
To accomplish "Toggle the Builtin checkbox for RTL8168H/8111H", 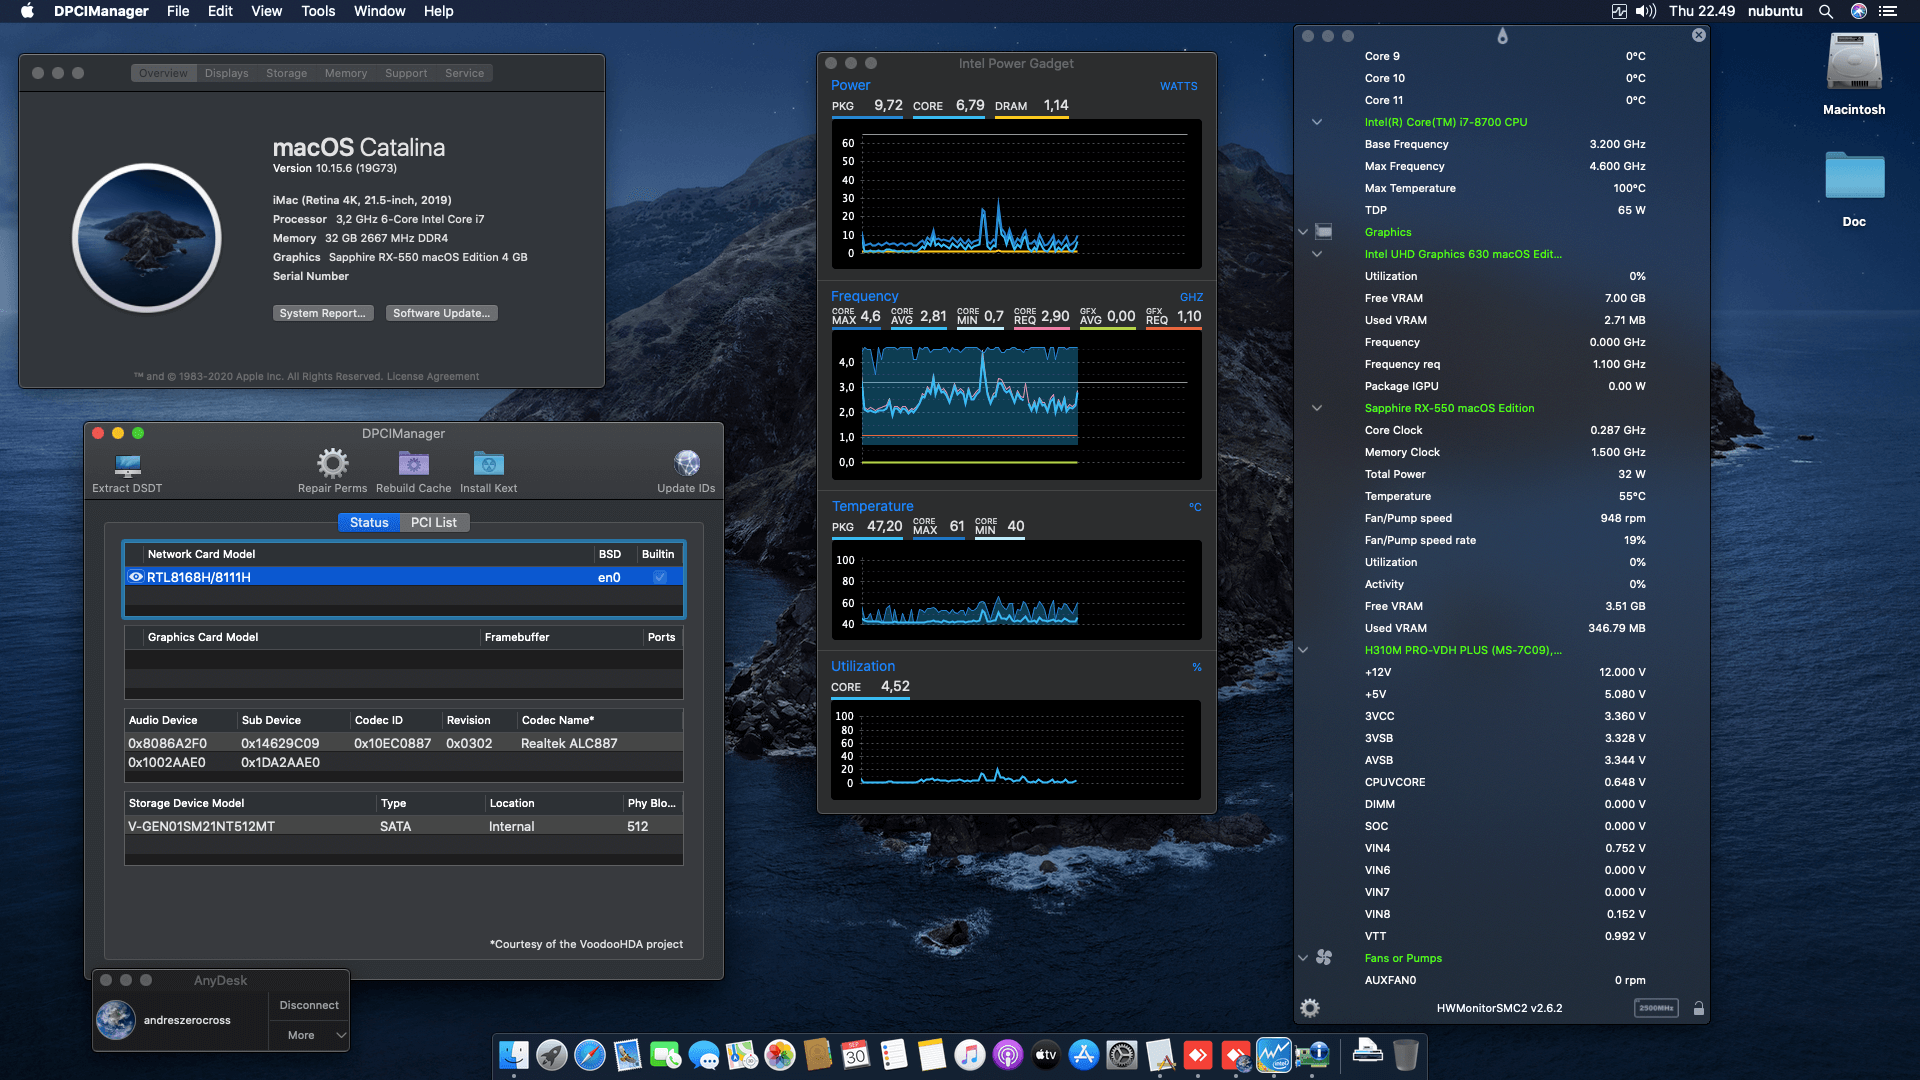I will click(x=660, y=577).
